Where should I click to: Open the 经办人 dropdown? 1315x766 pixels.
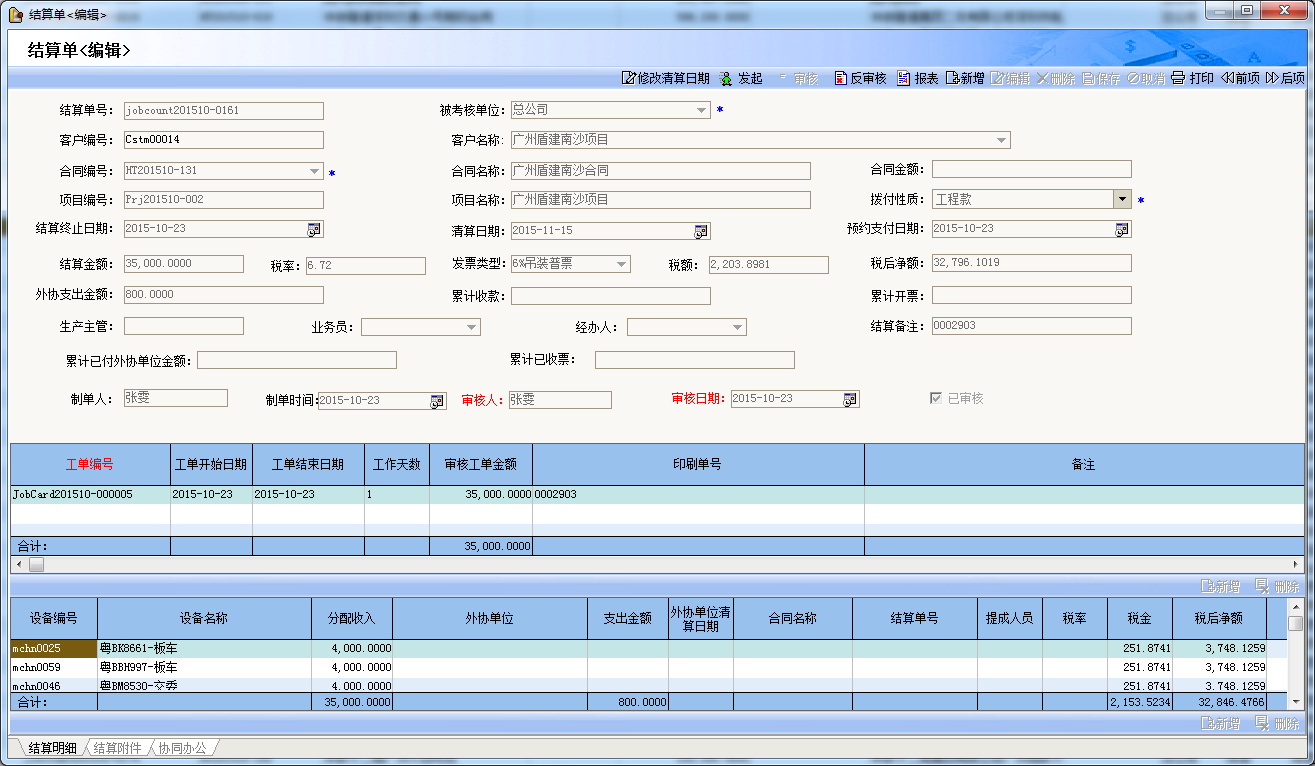[x=737, y=327]
